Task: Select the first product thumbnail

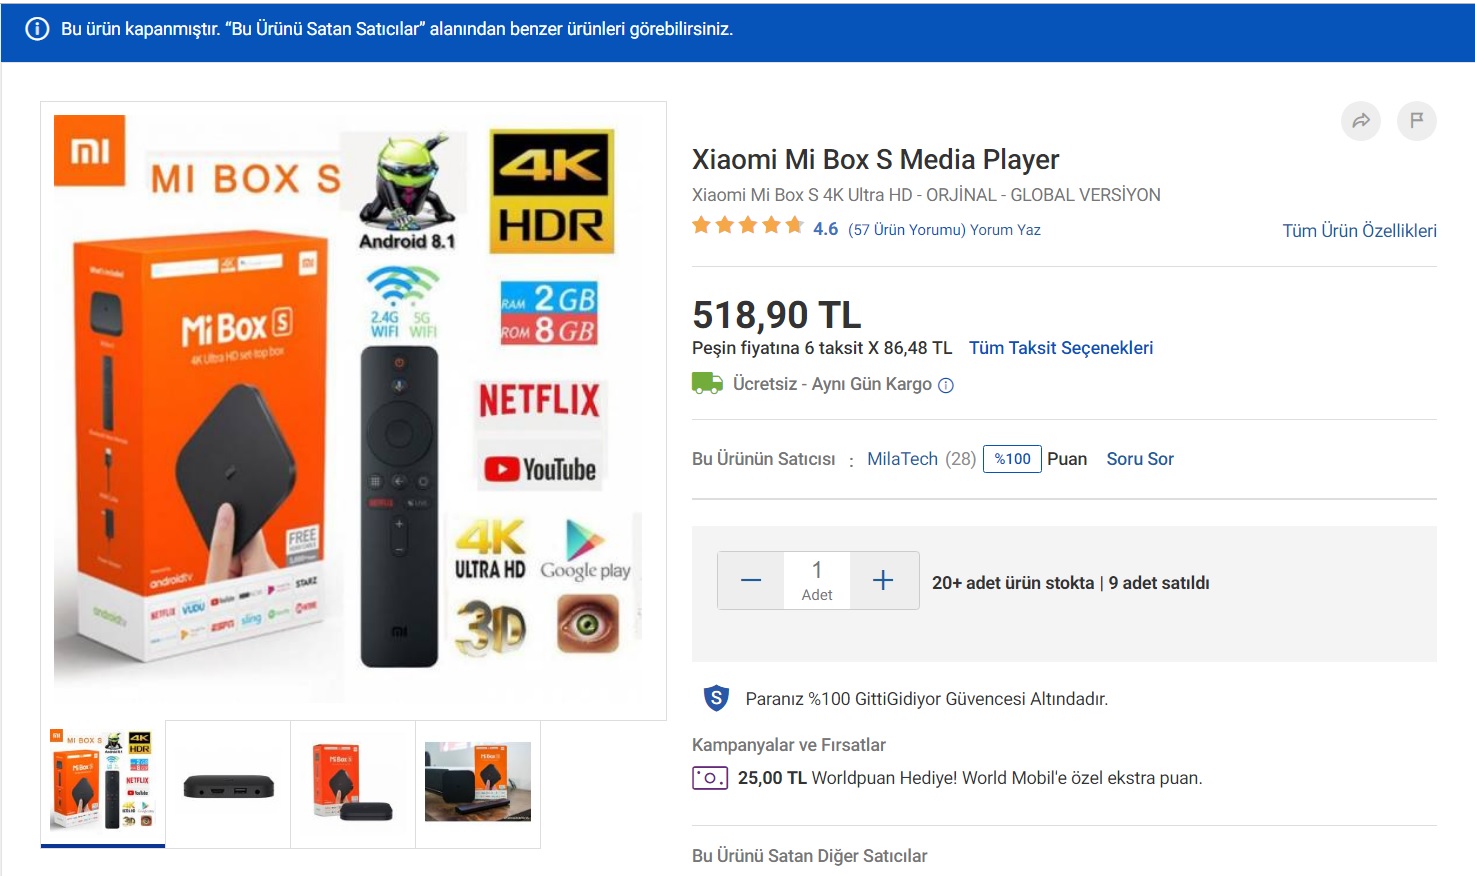Action: [x=103, y=783]
